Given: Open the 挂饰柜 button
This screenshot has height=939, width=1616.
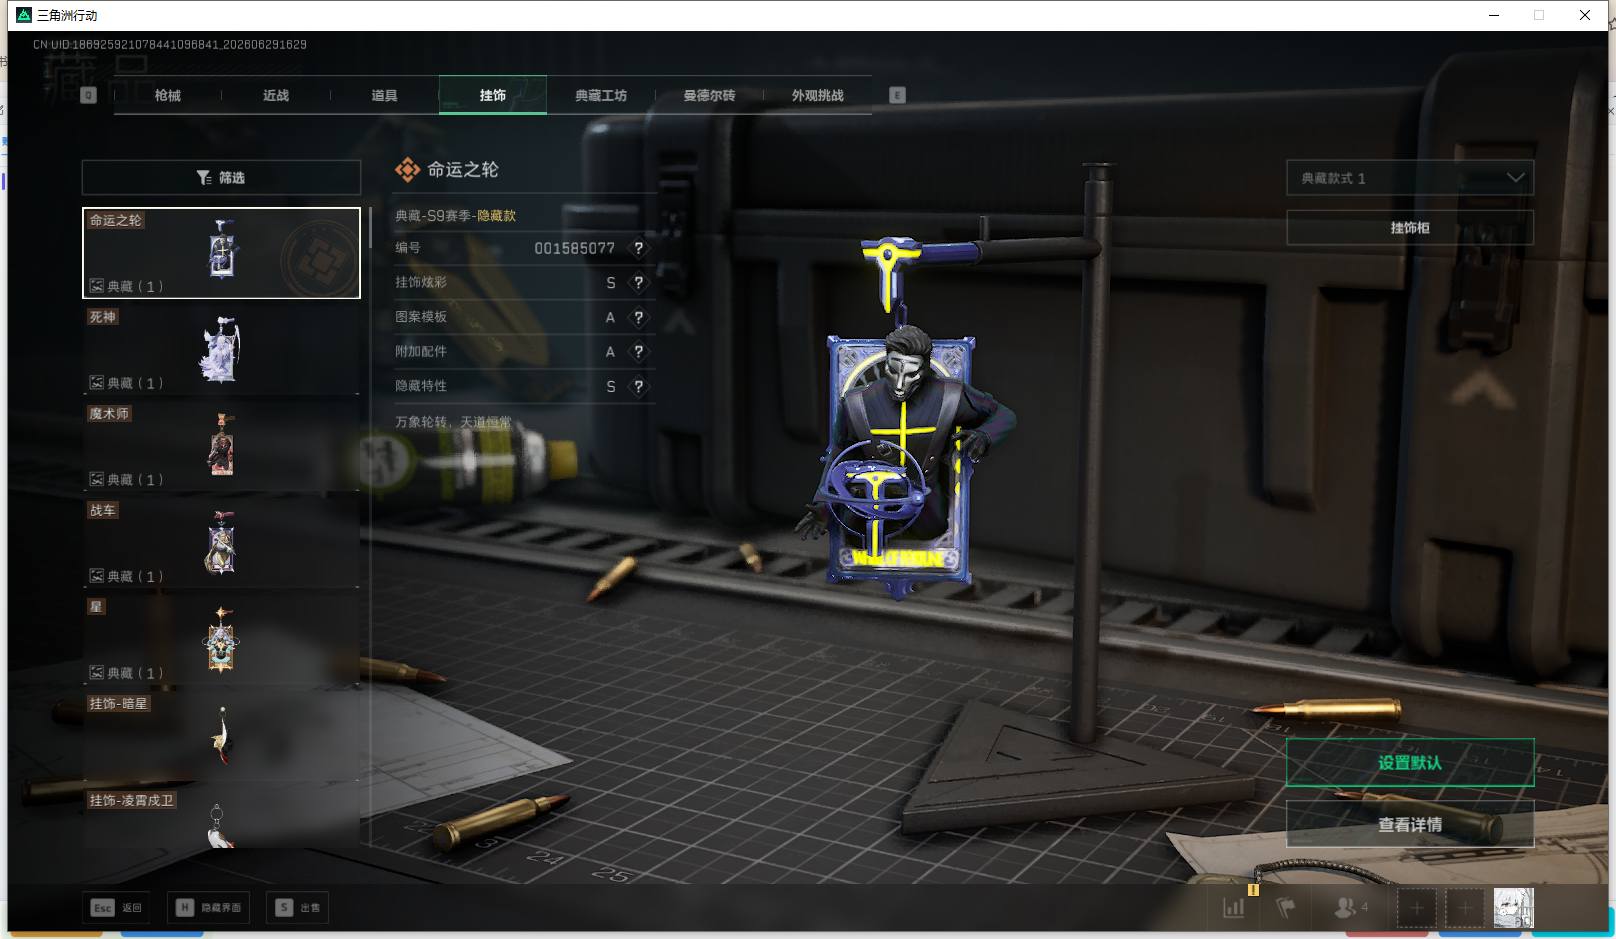Looking at the screenshot, I should tap(1410, 228).
